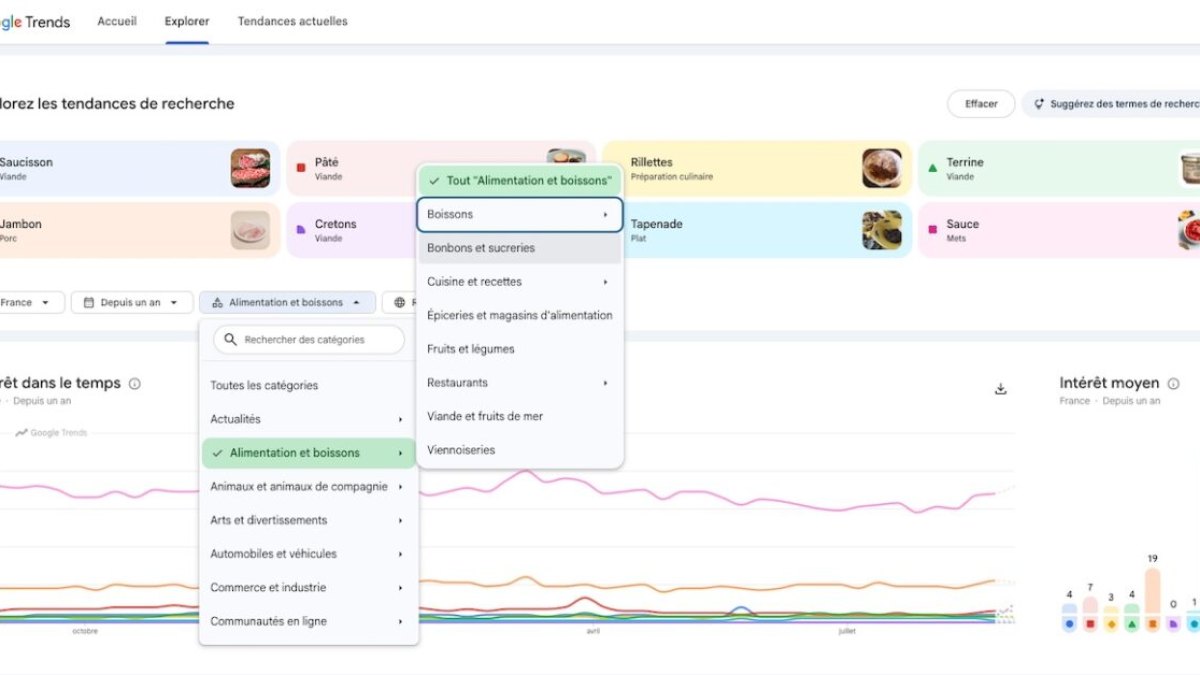Click the blue circle legend marker under bar 4
The width and height of the screenshot is (1200, 675).
[x=1069, y=624]
